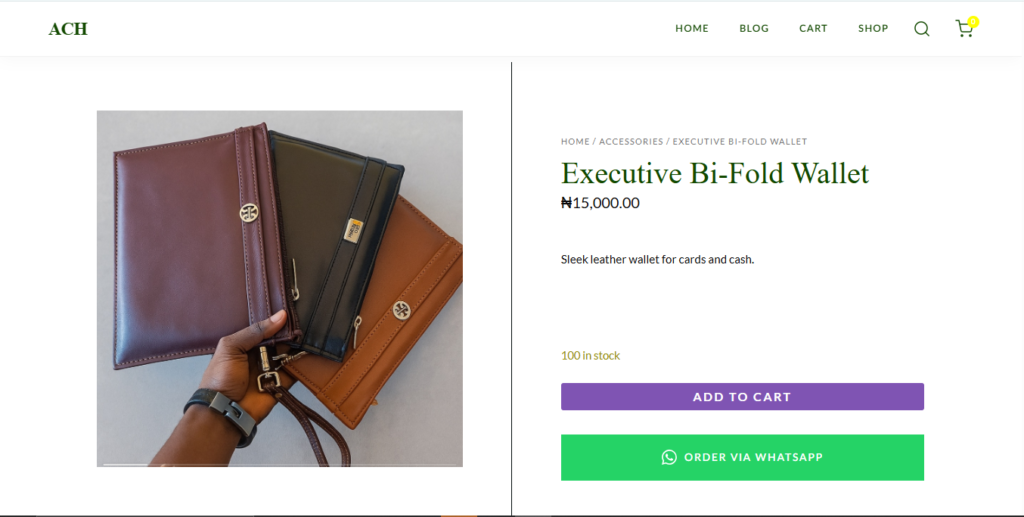
Task: Go to HOME in the top navigation
Action: click(x=691, y=28)
